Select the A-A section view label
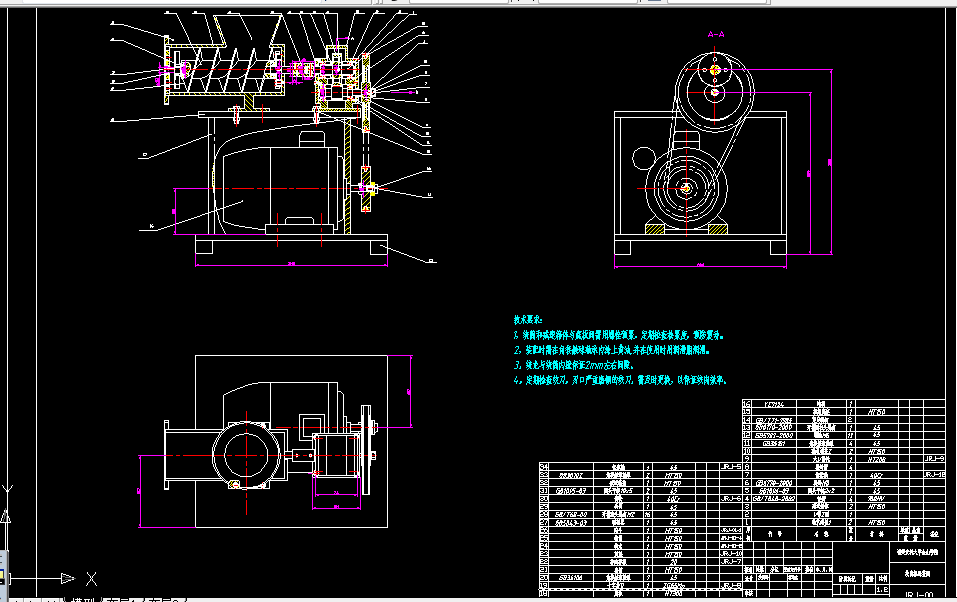Screen dimensions: 957x602 tap(716, 35)
